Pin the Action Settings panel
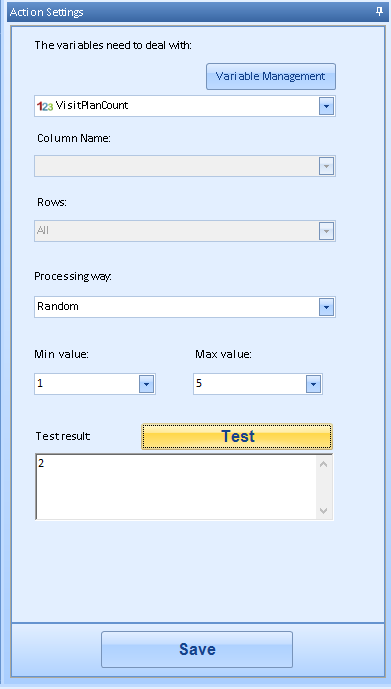Image resolution: width=391 pixels, height=689 pixels. [x=380, y=12]
